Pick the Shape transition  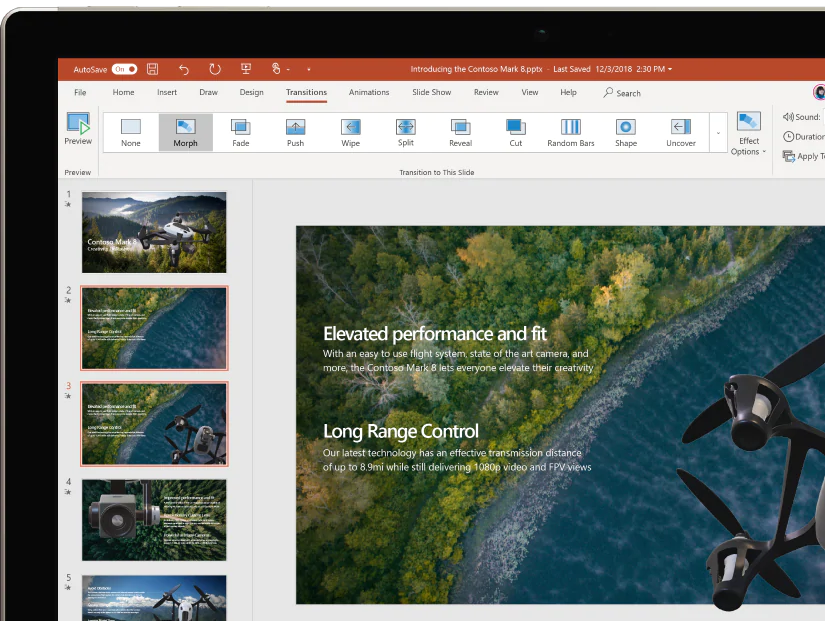[x=625, y=132]
